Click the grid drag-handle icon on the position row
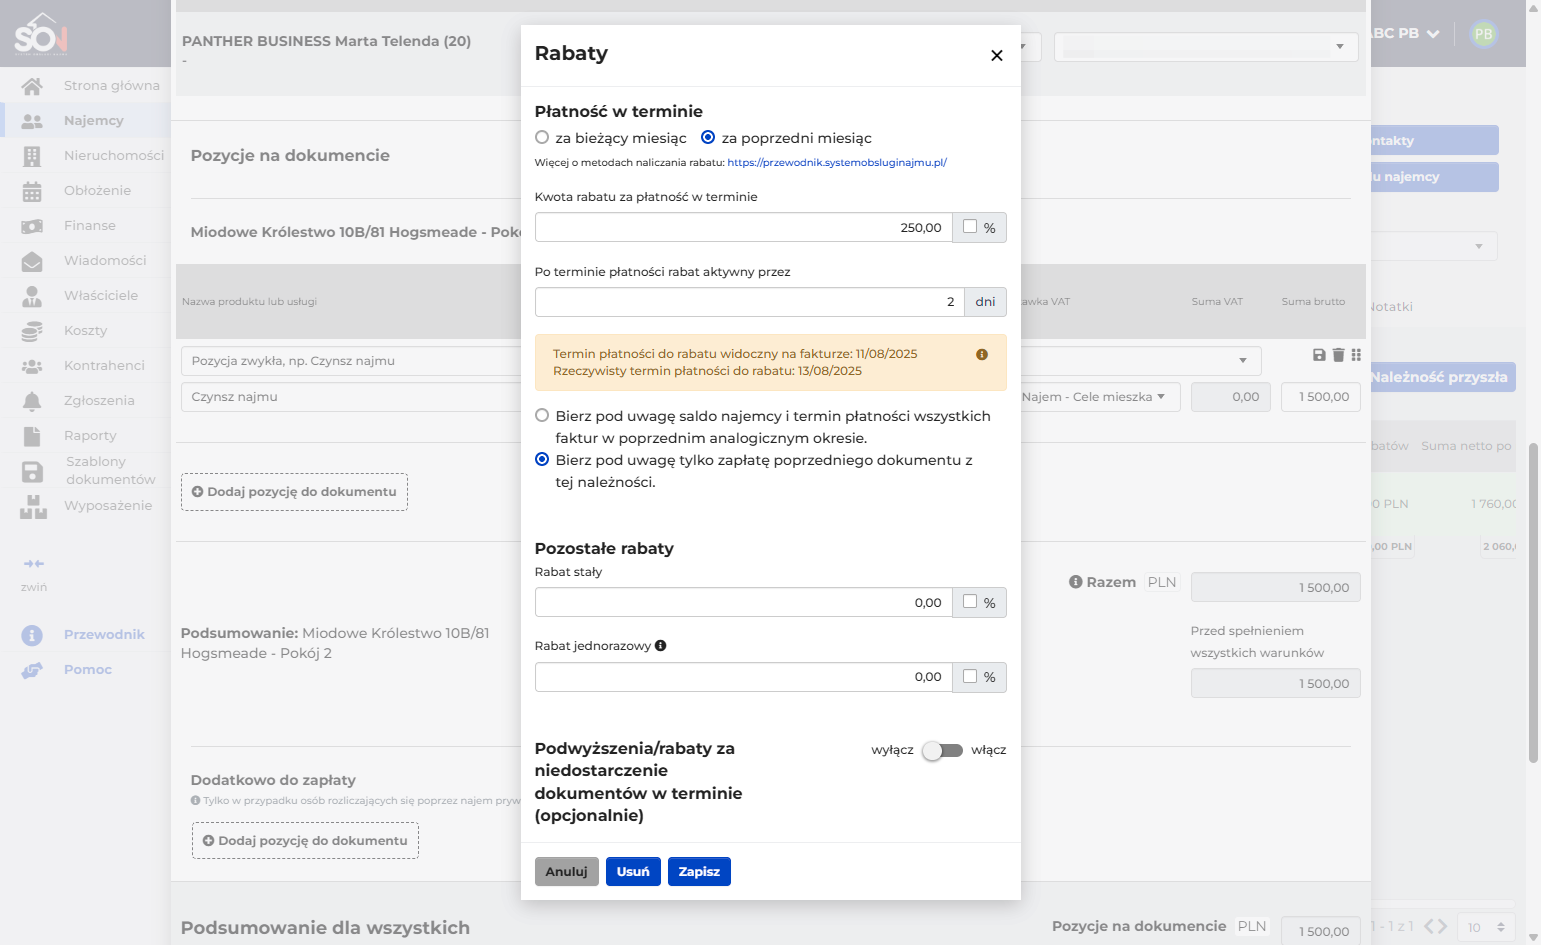1541x945 pixels. click(1356, 355)
